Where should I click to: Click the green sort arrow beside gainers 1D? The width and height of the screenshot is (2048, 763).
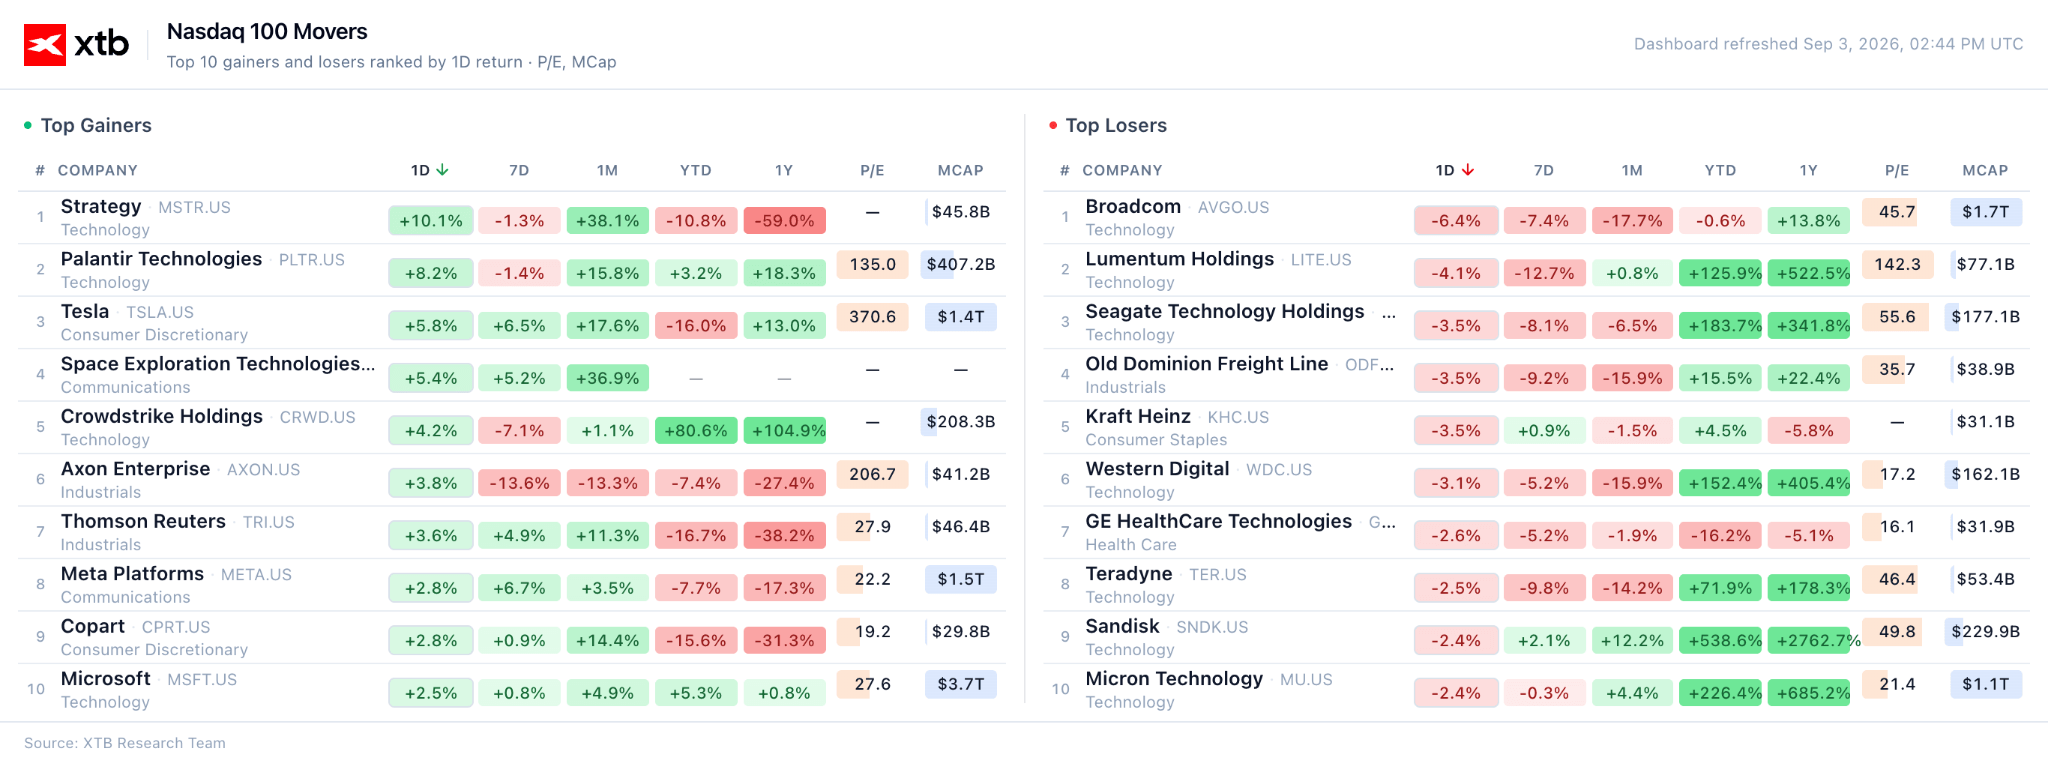pyautogui.click(x=442, y=170)
